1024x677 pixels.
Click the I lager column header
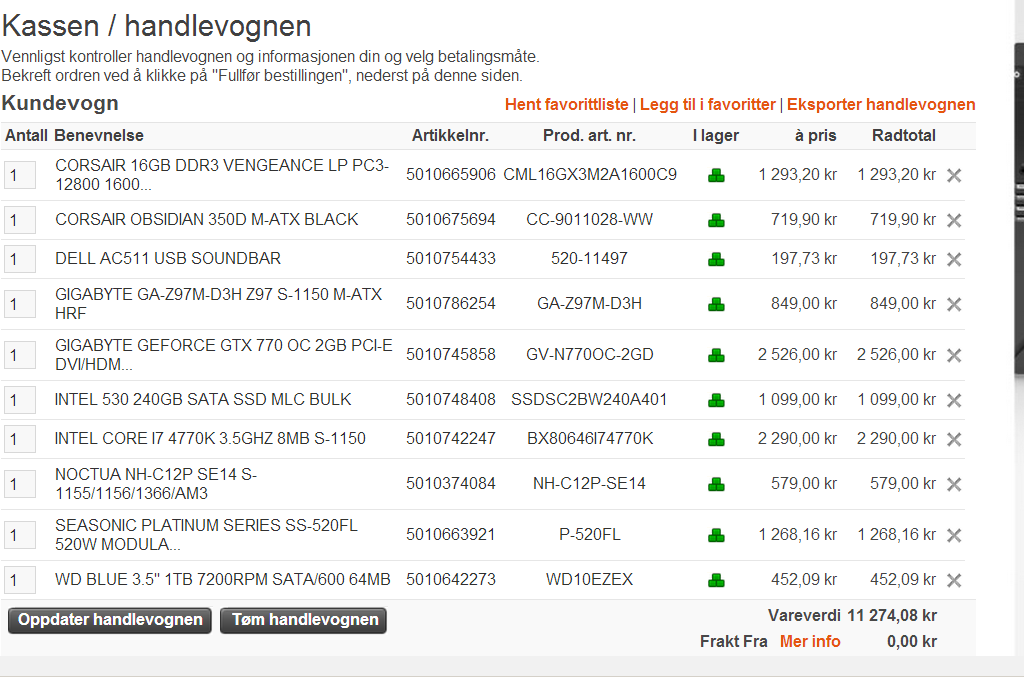coord(716,136)
